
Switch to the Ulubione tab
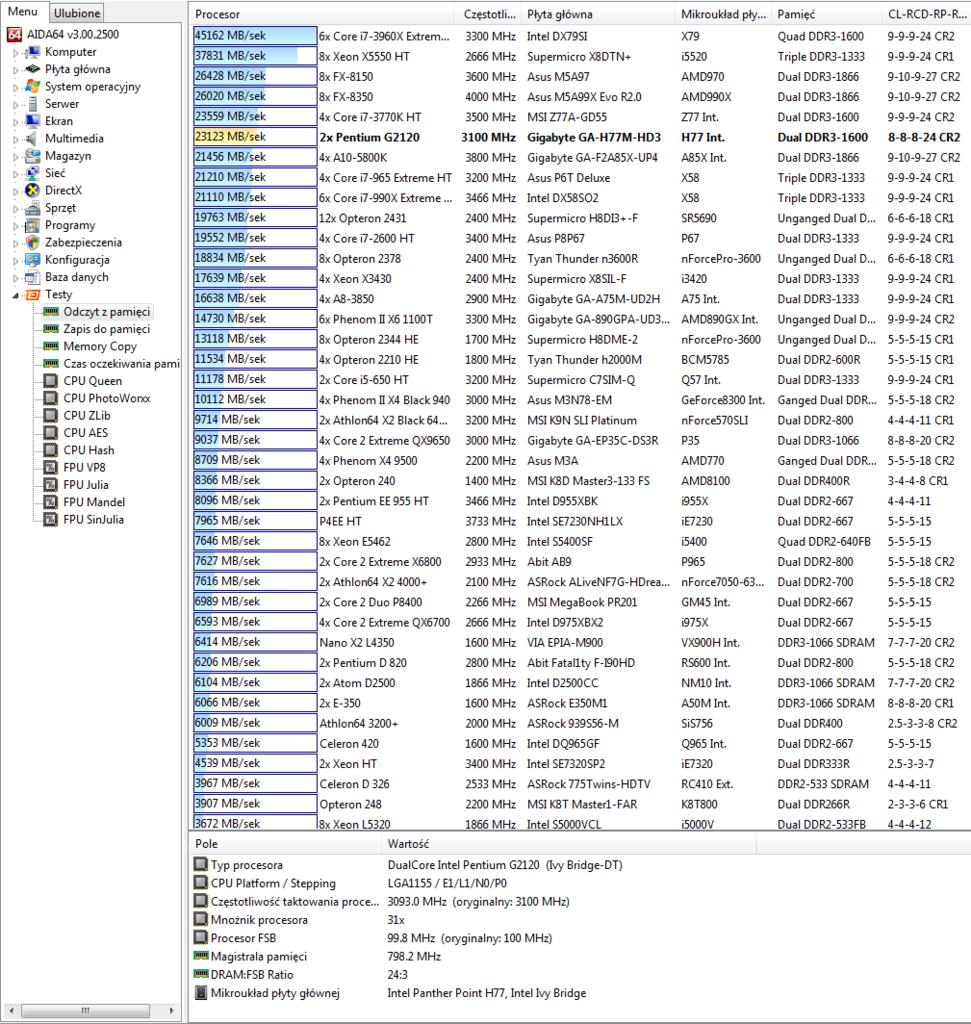pos(77,13)
